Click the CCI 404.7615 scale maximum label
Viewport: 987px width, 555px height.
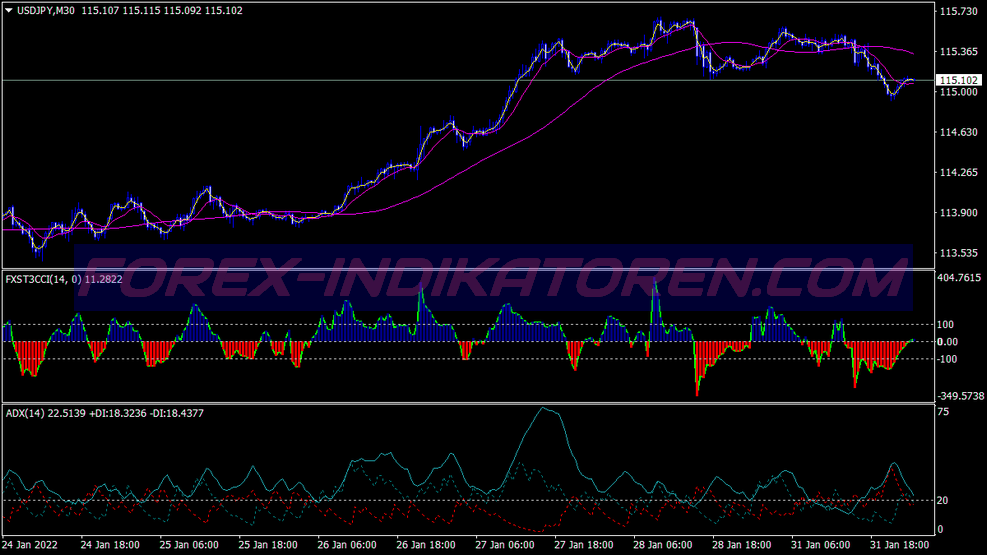[x=960, y=280]
